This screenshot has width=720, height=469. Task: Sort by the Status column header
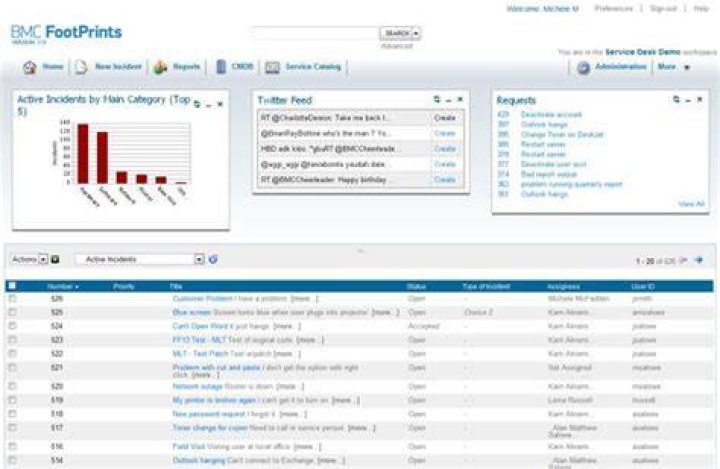pyautogui.click(x=416, y=286)
